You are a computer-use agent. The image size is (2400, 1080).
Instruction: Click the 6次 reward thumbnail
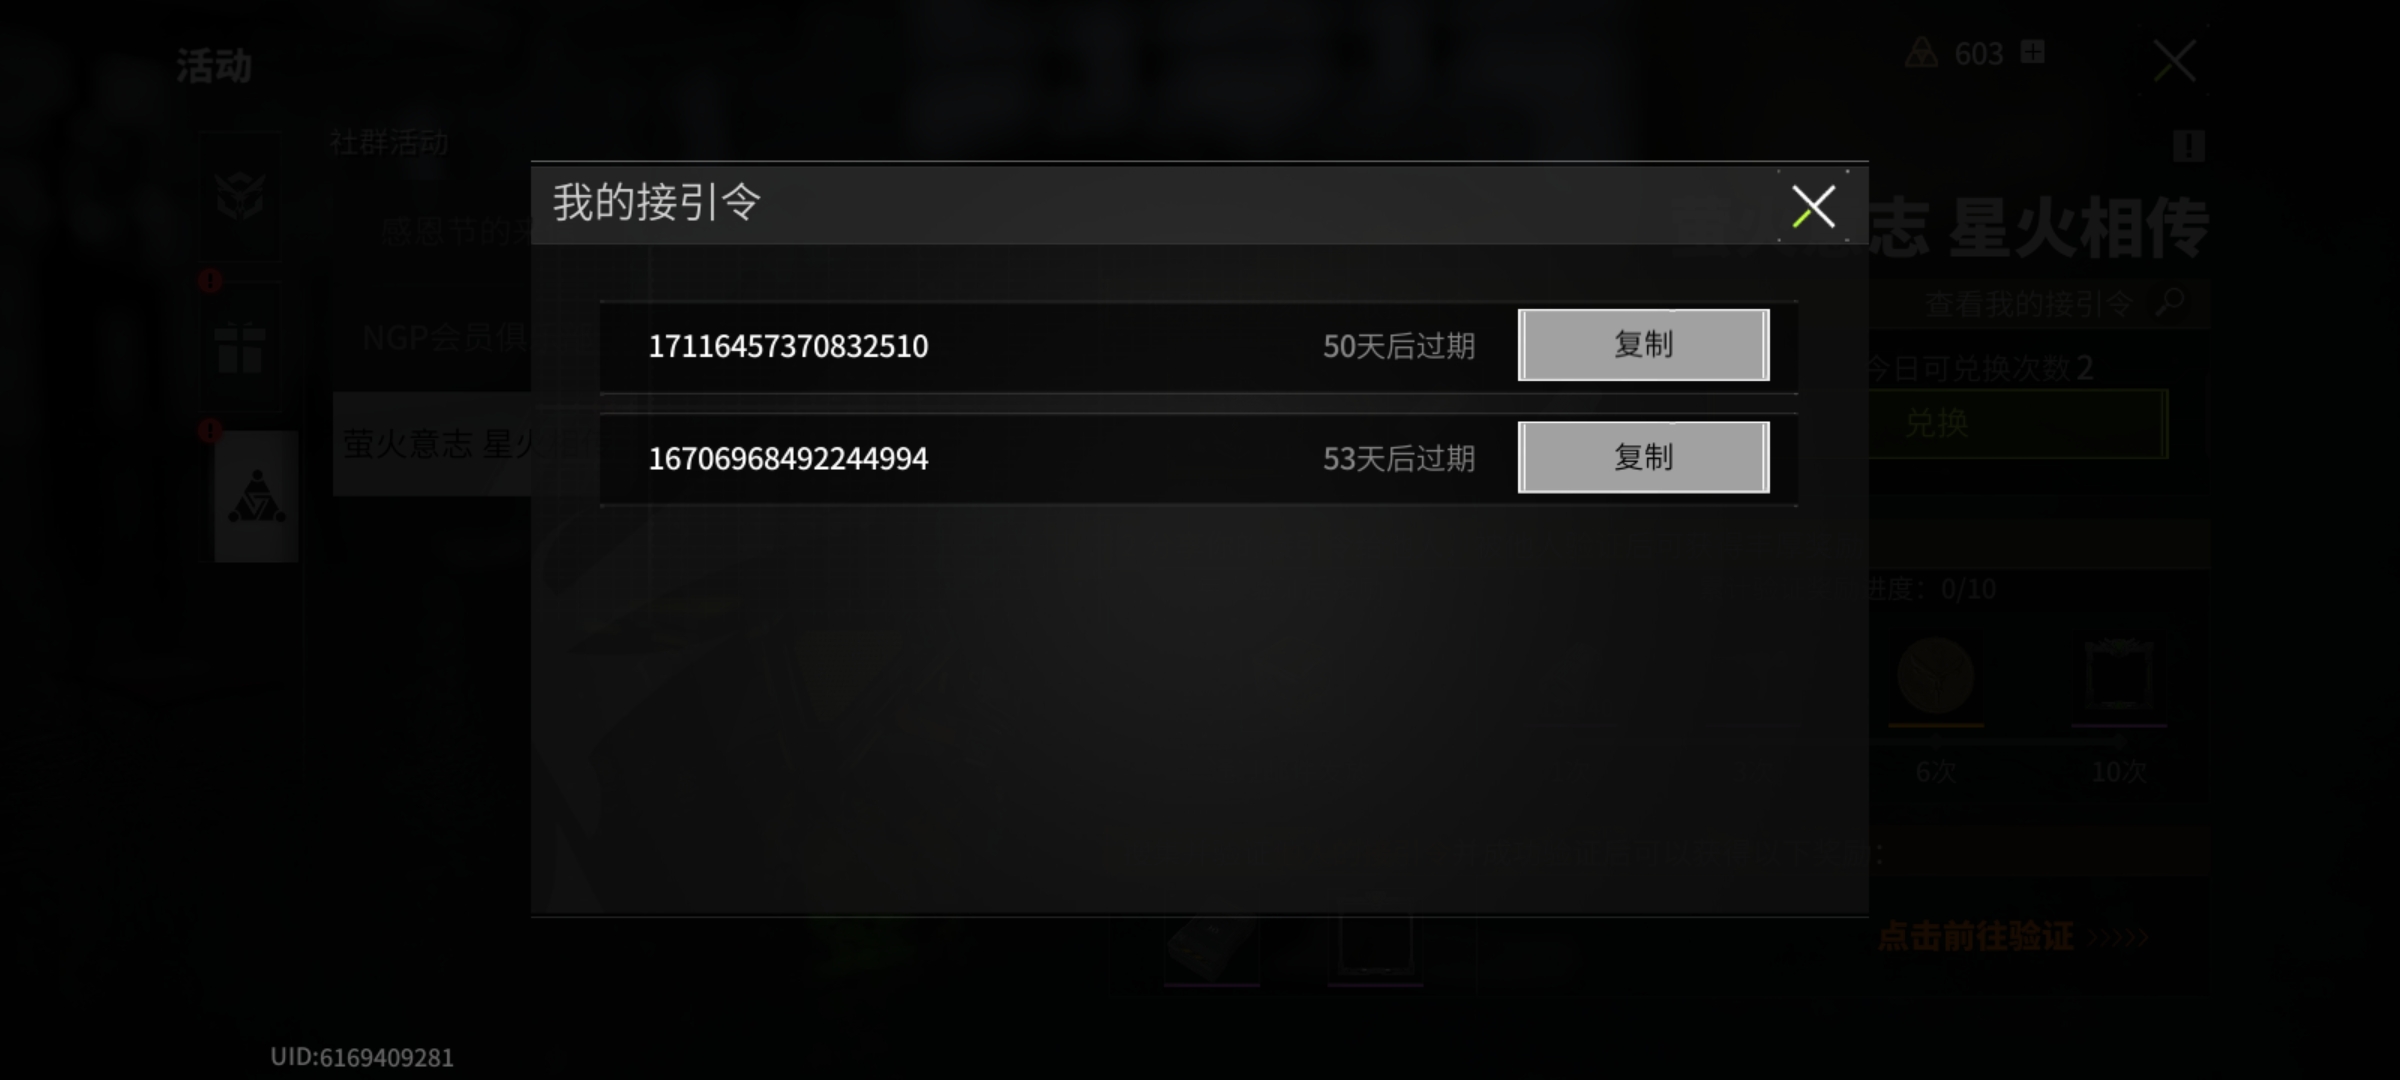(1935, 679)
